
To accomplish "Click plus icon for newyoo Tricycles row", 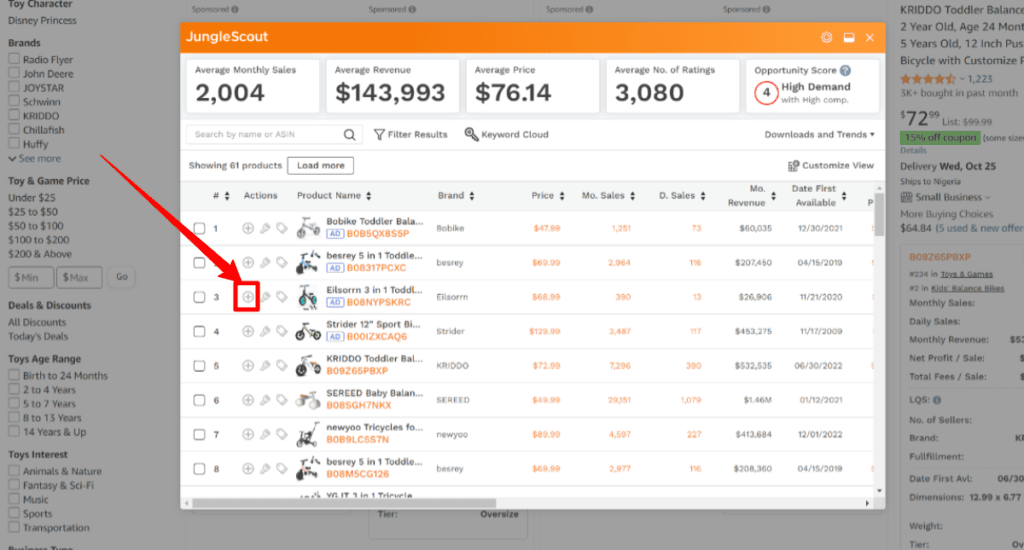I will (x=248, y=434).
